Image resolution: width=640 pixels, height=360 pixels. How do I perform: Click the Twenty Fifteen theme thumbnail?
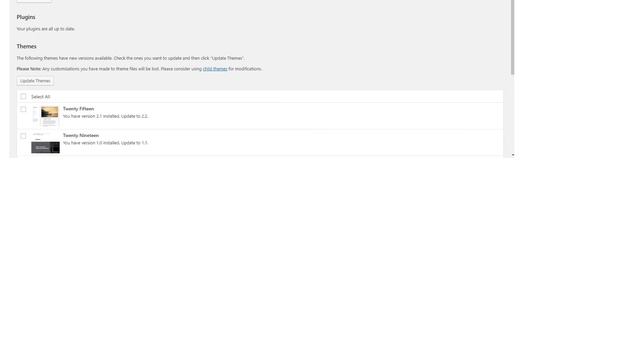tap(45, 116)
